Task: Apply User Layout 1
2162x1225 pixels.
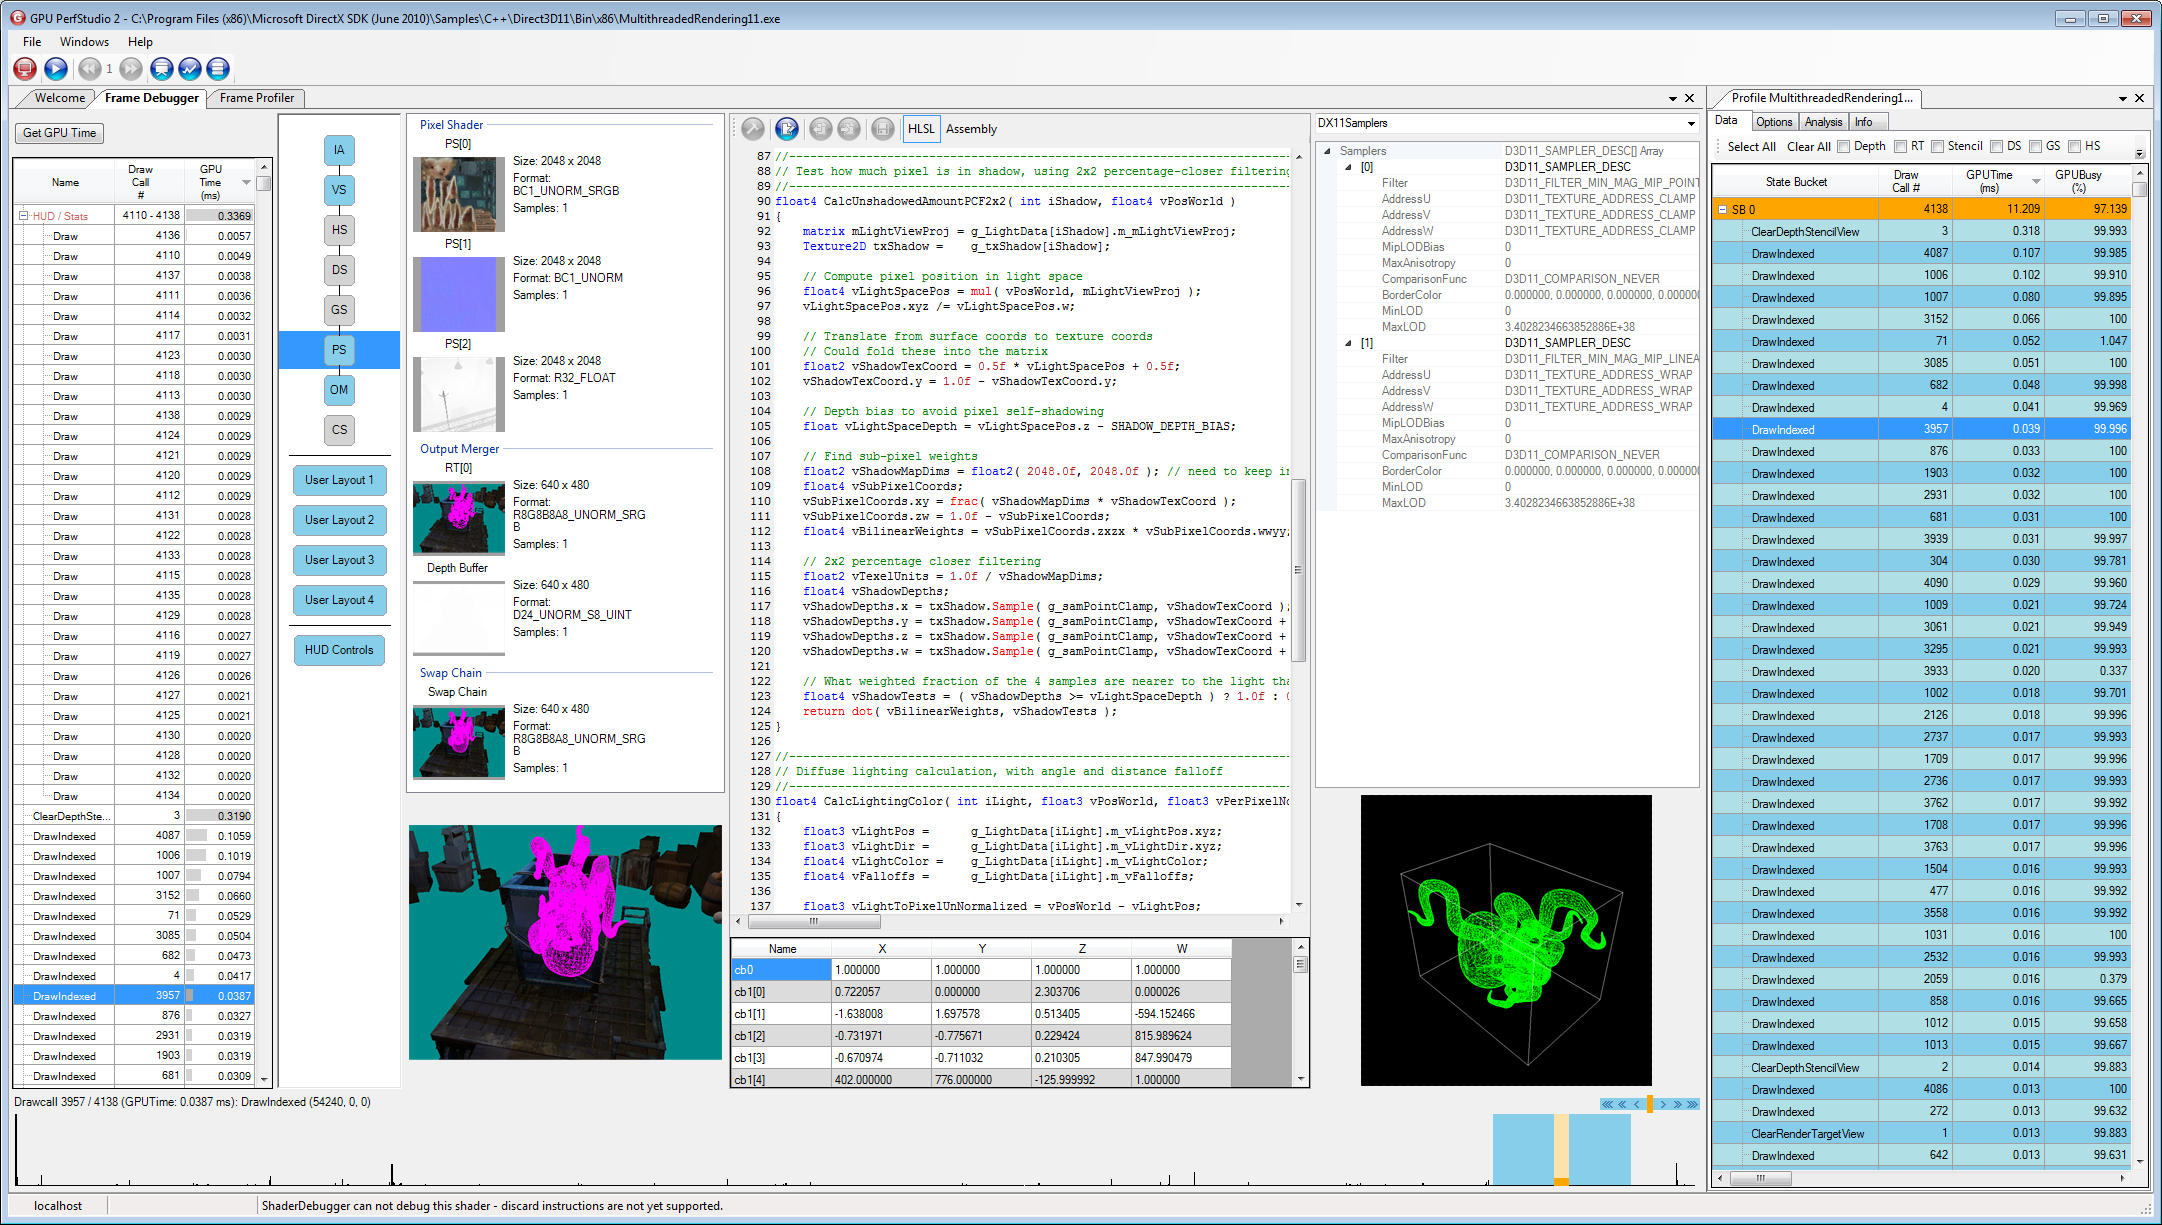Action: click(x=339, y=480)
